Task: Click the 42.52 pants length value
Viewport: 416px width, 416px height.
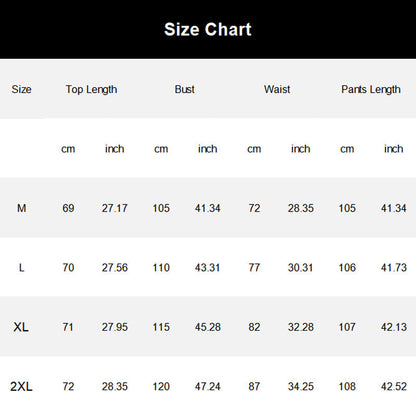Action: (x=394, y=387)
